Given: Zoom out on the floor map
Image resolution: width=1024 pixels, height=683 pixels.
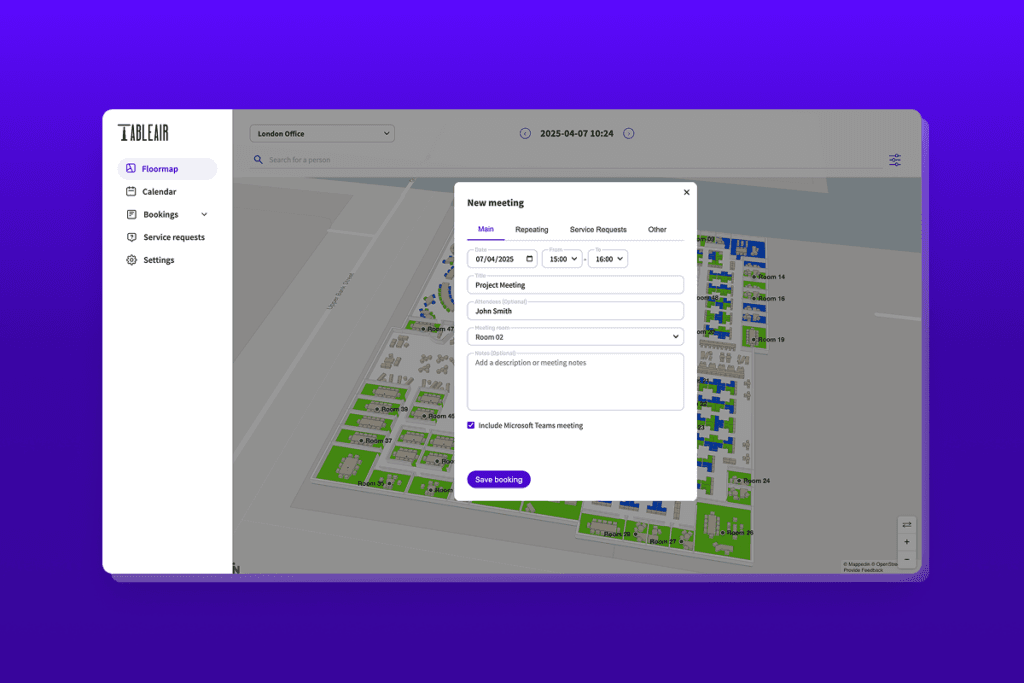Looking at the screenshot, I should (x=907, y=558).
